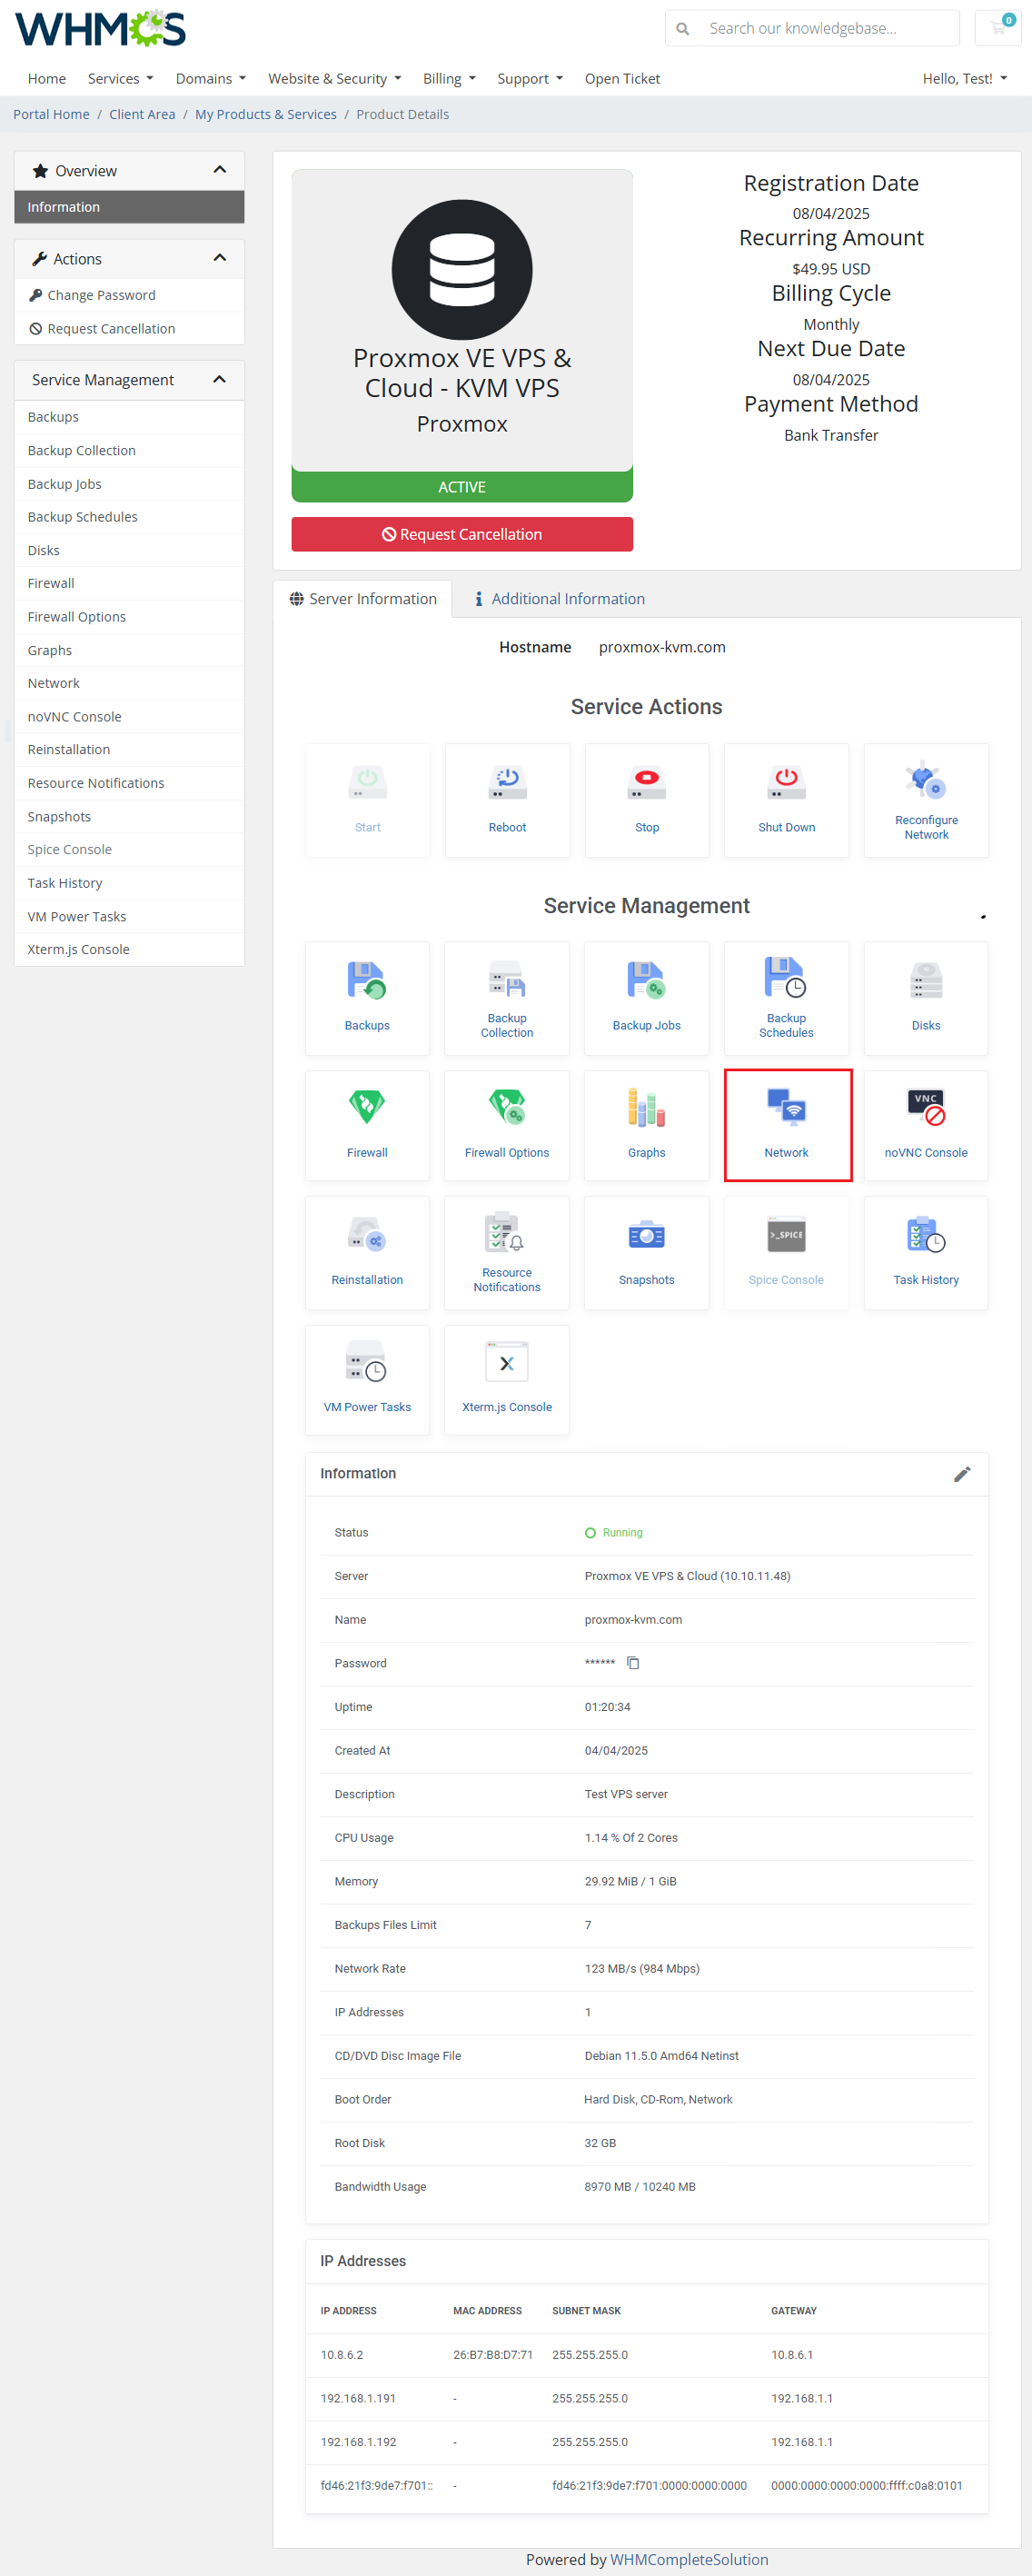Click the pencil edit icon in Information
The height and width of the screenshot is (2576, 1032).
pos(961,1474)
